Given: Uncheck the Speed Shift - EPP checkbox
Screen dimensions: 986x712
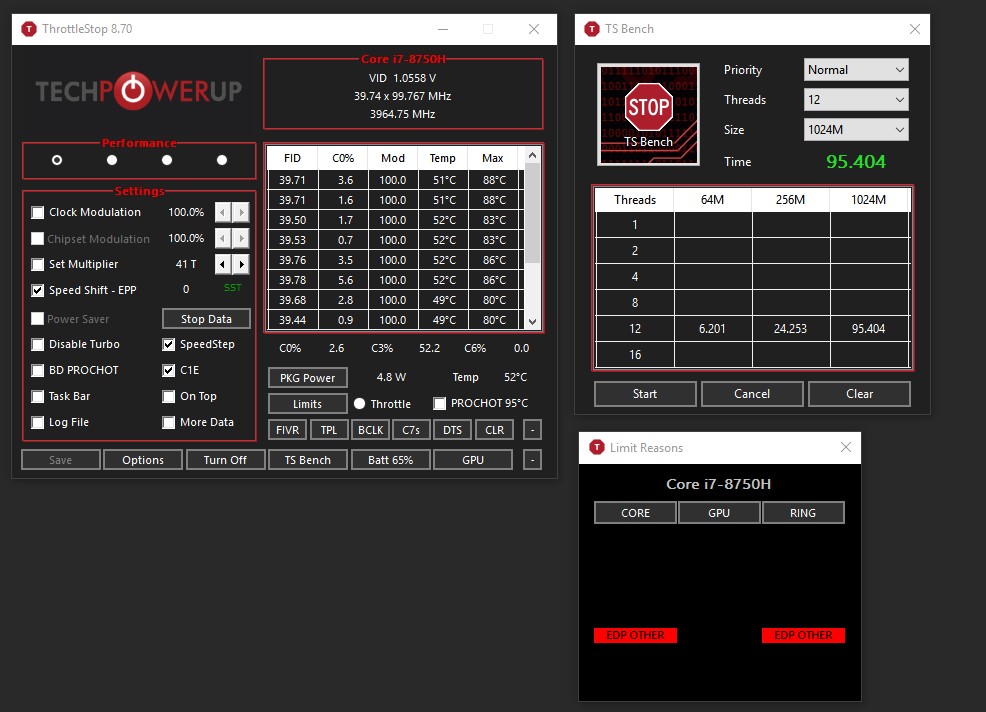Looking at the screenshot, I should (38, 290).
